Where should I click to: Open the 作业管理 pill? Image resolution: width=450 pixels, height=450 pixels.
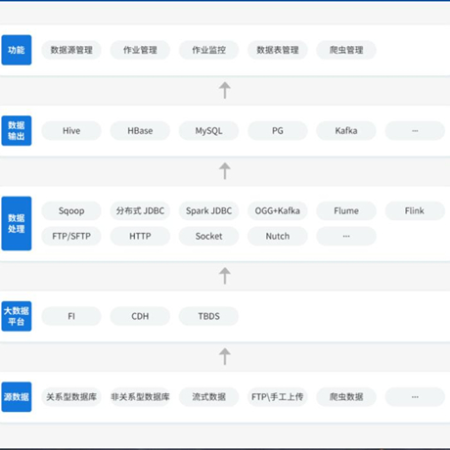[x=140, y=50]
